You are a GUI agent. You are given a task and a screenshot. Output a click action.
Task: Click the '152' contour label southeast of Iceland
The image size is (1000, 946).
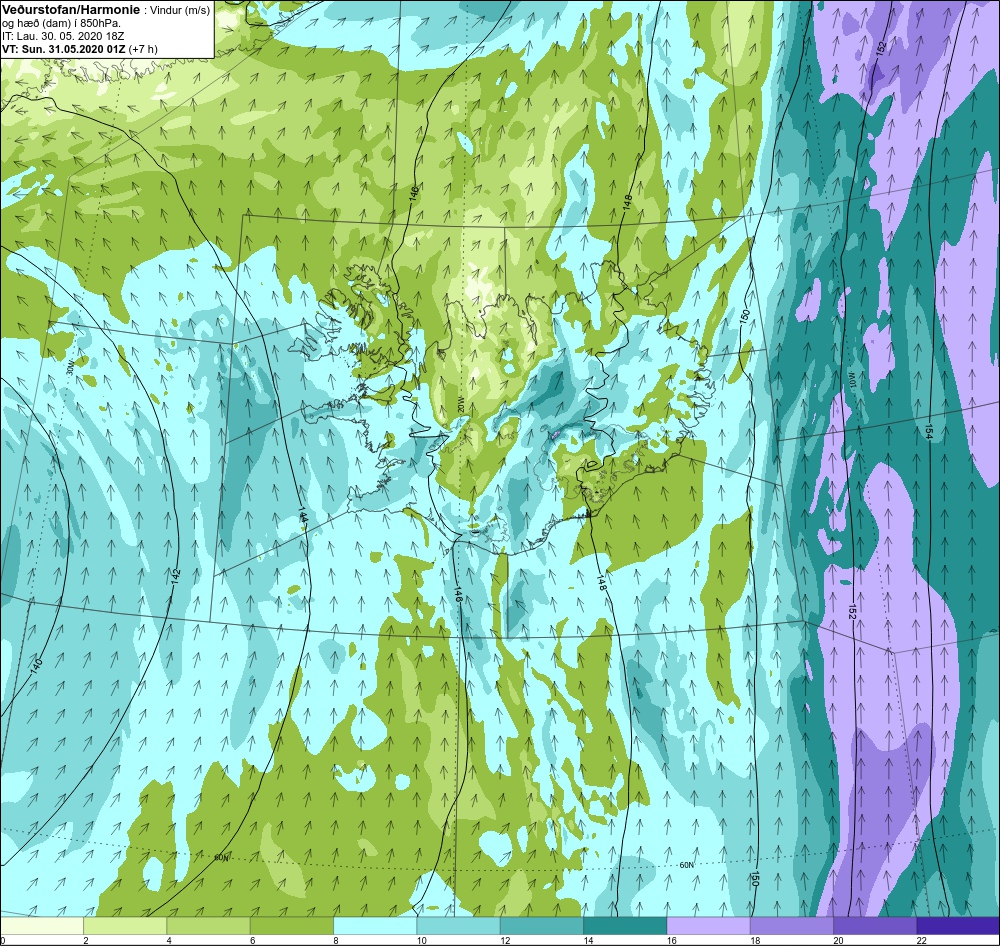click(x=853, y=610)
